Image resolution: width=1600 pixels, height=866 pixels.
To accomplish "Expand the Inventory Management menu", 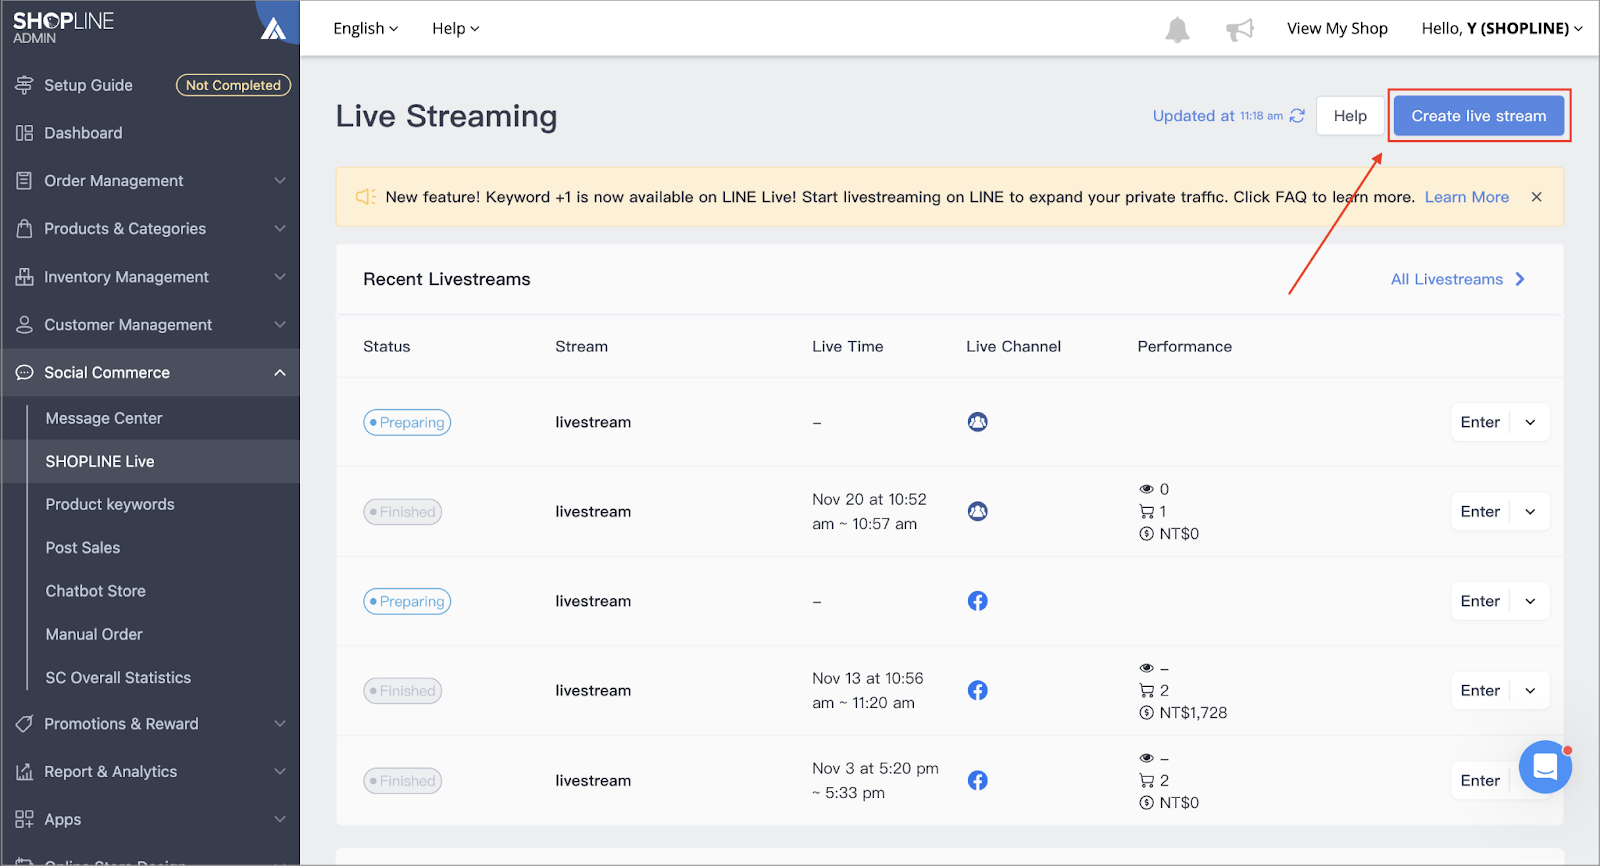I will (280, 277).
